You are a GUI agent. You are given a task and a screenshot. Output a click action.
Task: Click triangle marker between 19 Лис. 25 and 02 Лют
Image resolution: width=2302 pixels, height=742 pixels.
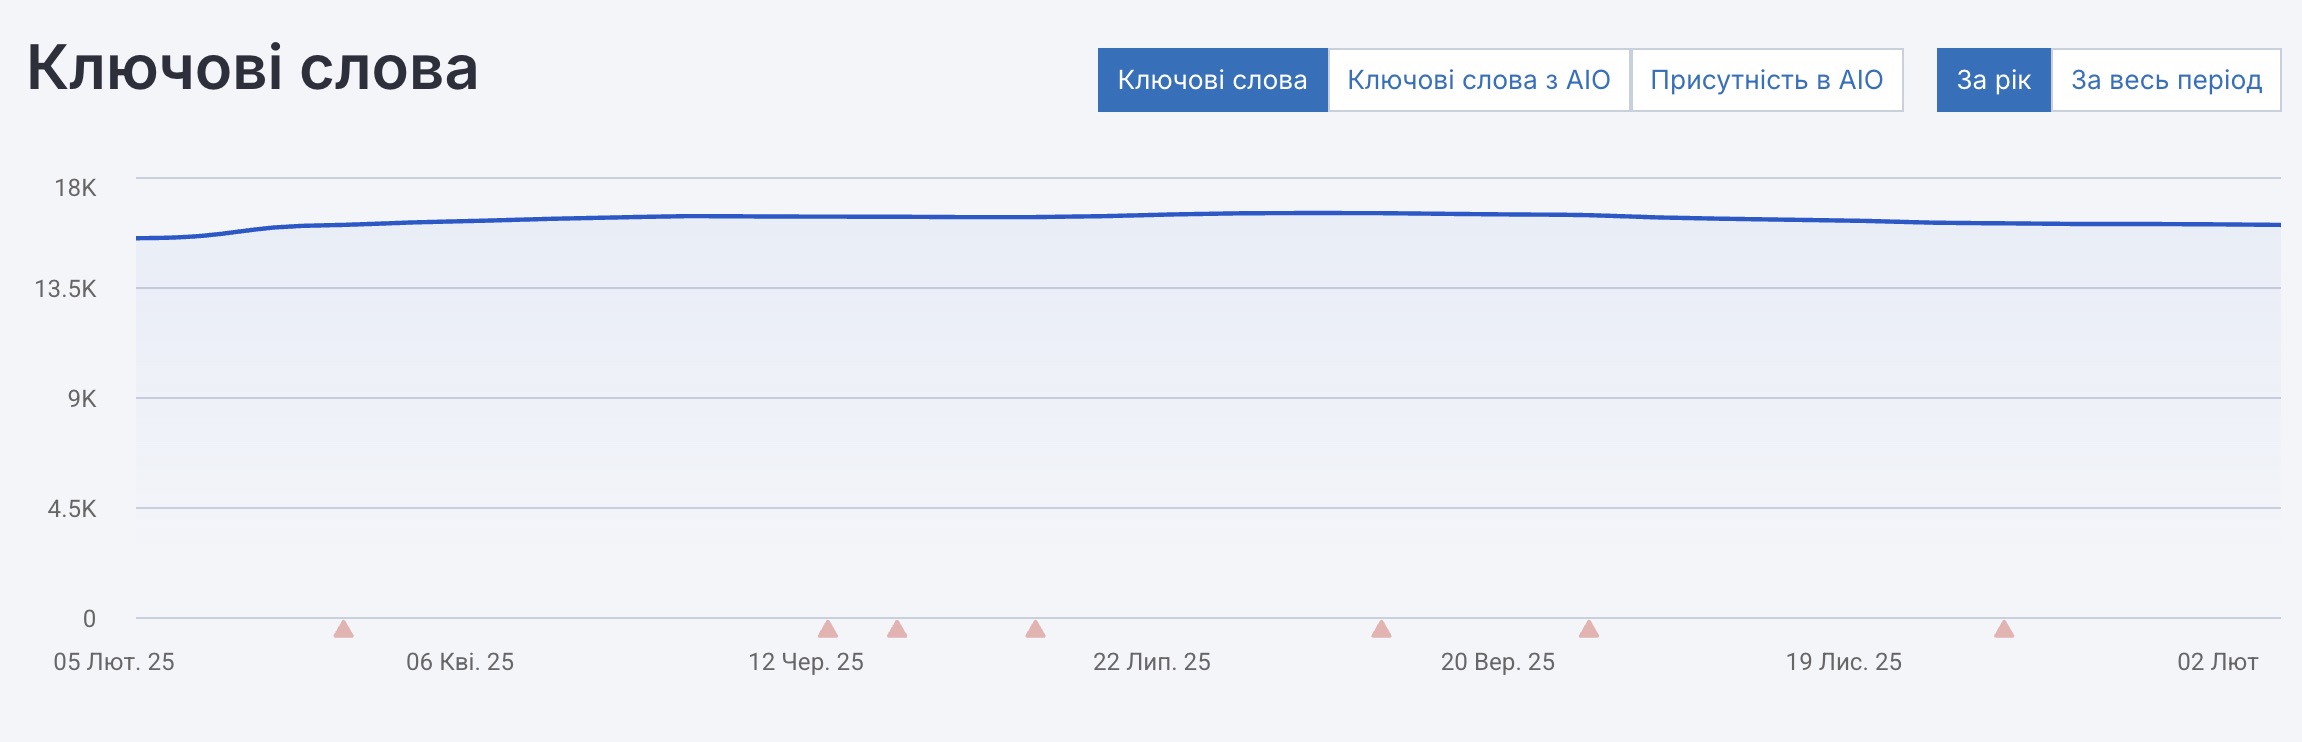2004,629
